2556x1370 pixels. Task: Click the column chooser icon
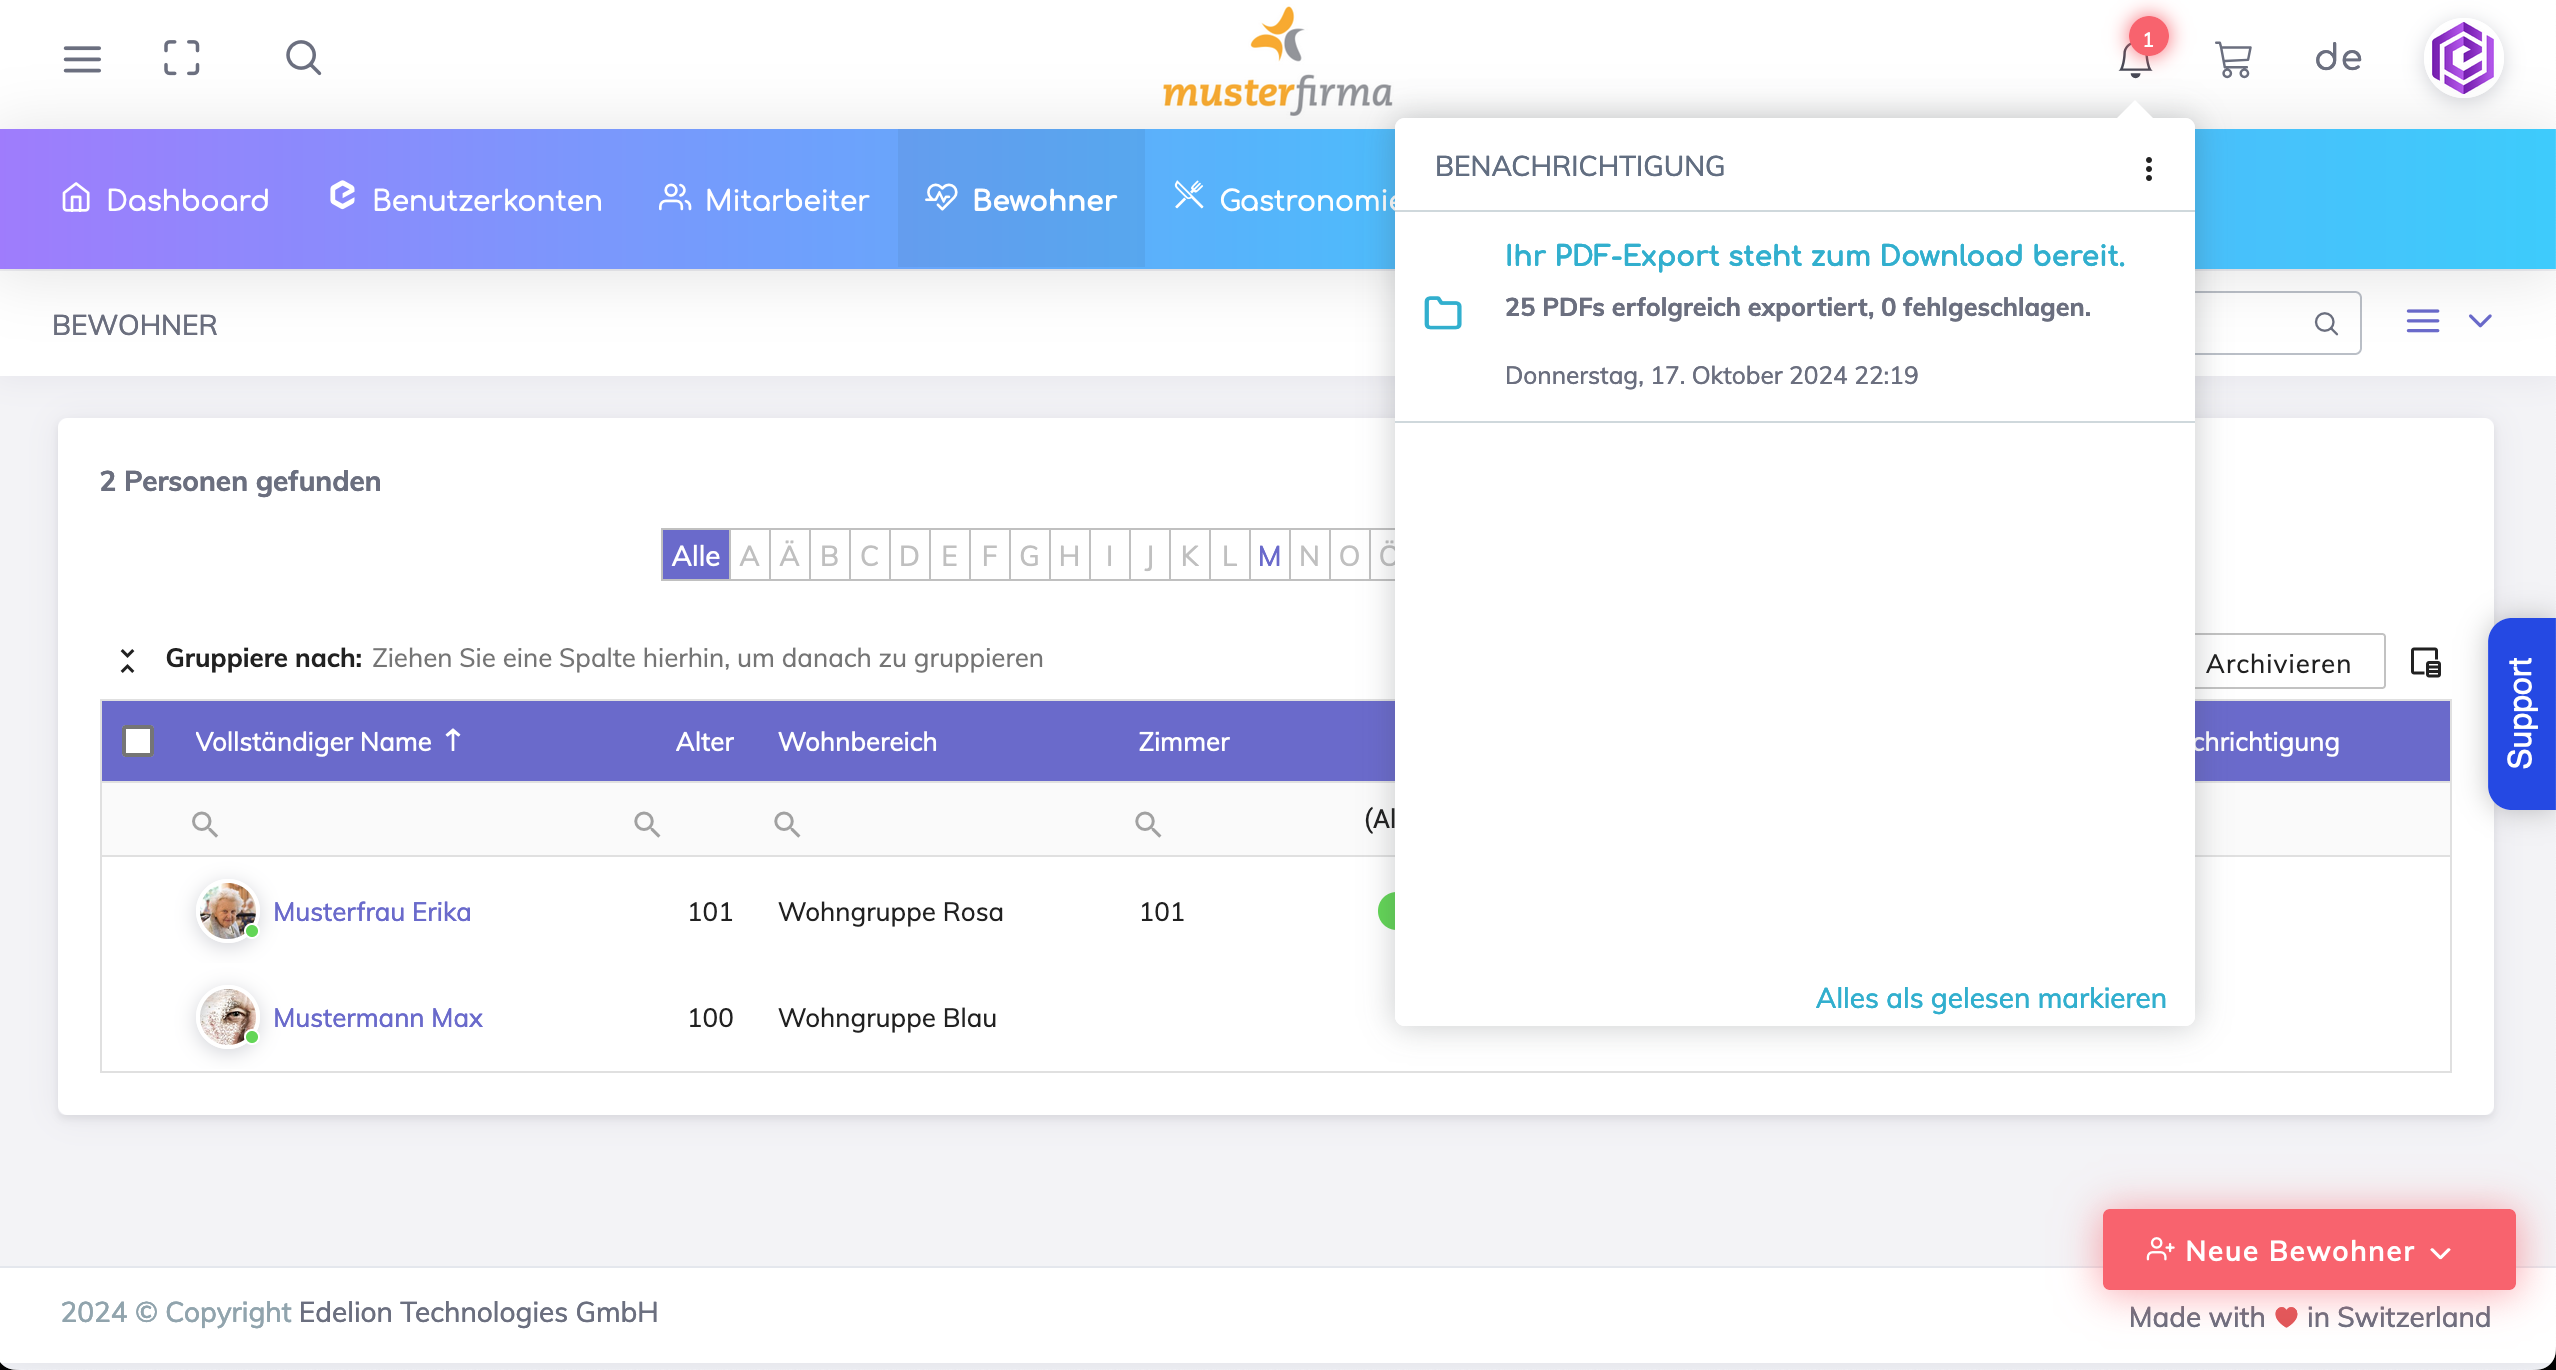pyautogui.click(x=2425, y=662)
